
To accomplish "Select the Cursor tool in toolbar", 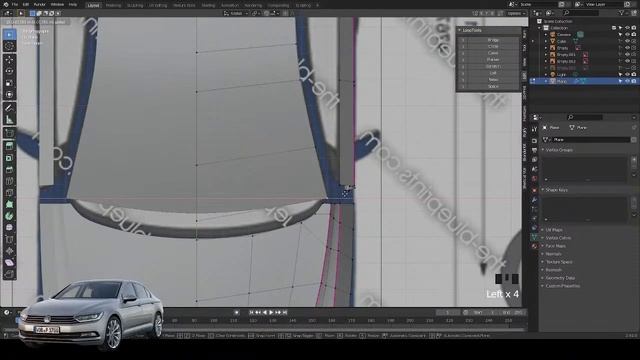I will (9, 46).
